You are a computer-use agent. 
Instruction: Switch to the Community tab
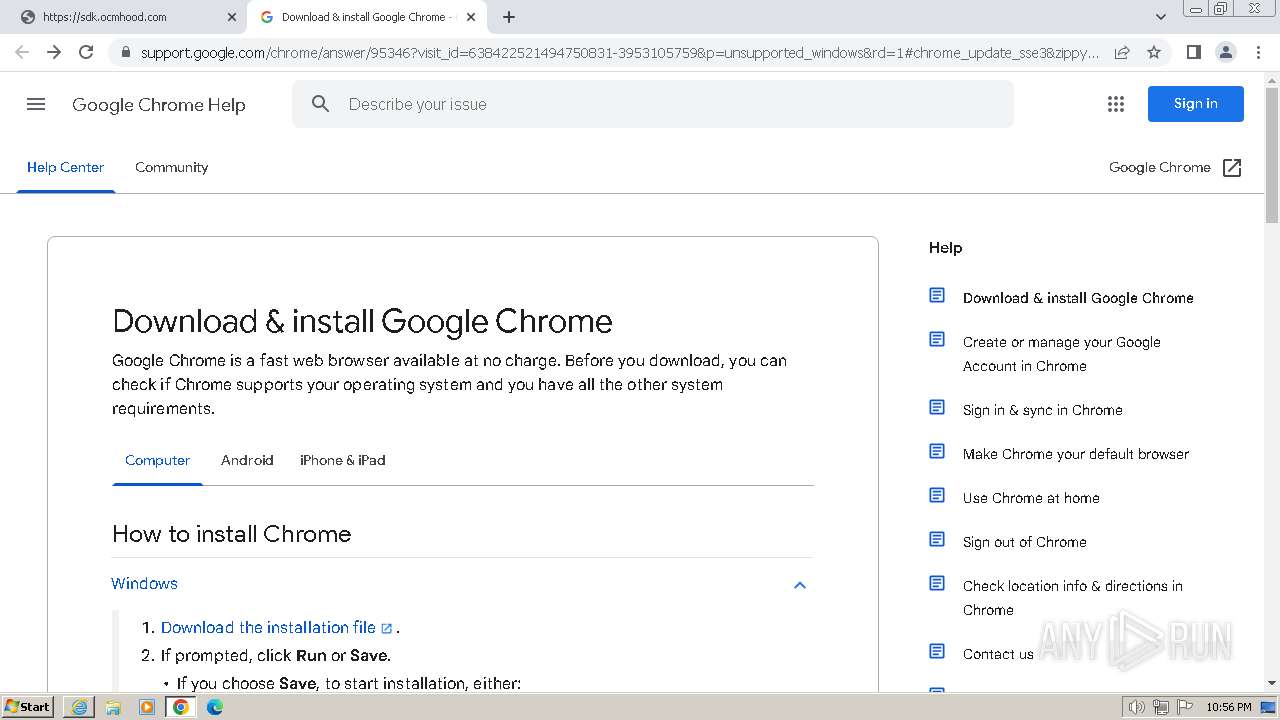coord(172,167)
